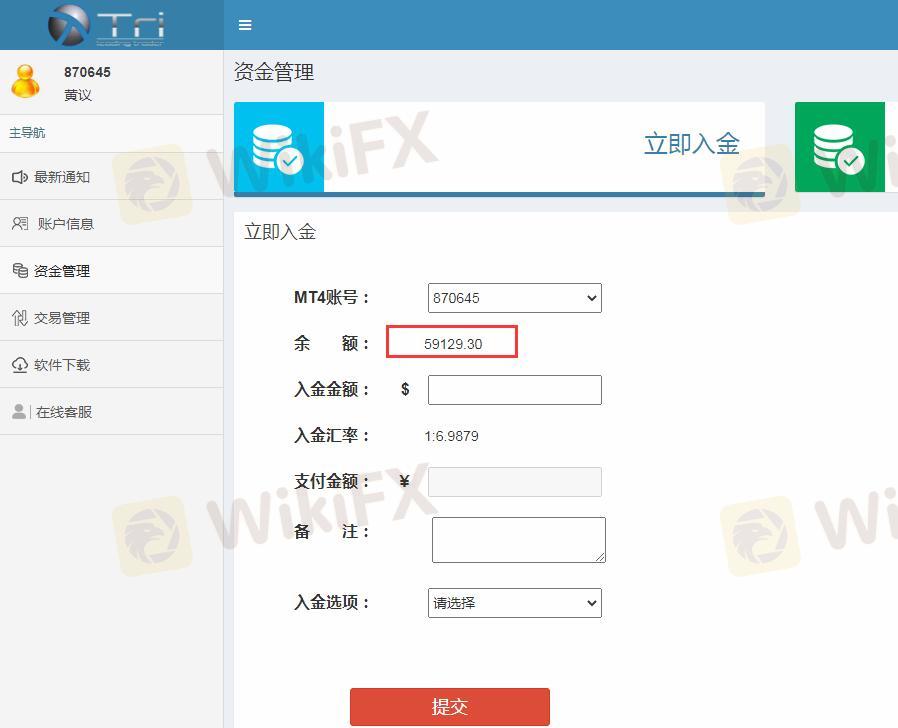
Task: Click the username 黄议
Action: (78, 95)
